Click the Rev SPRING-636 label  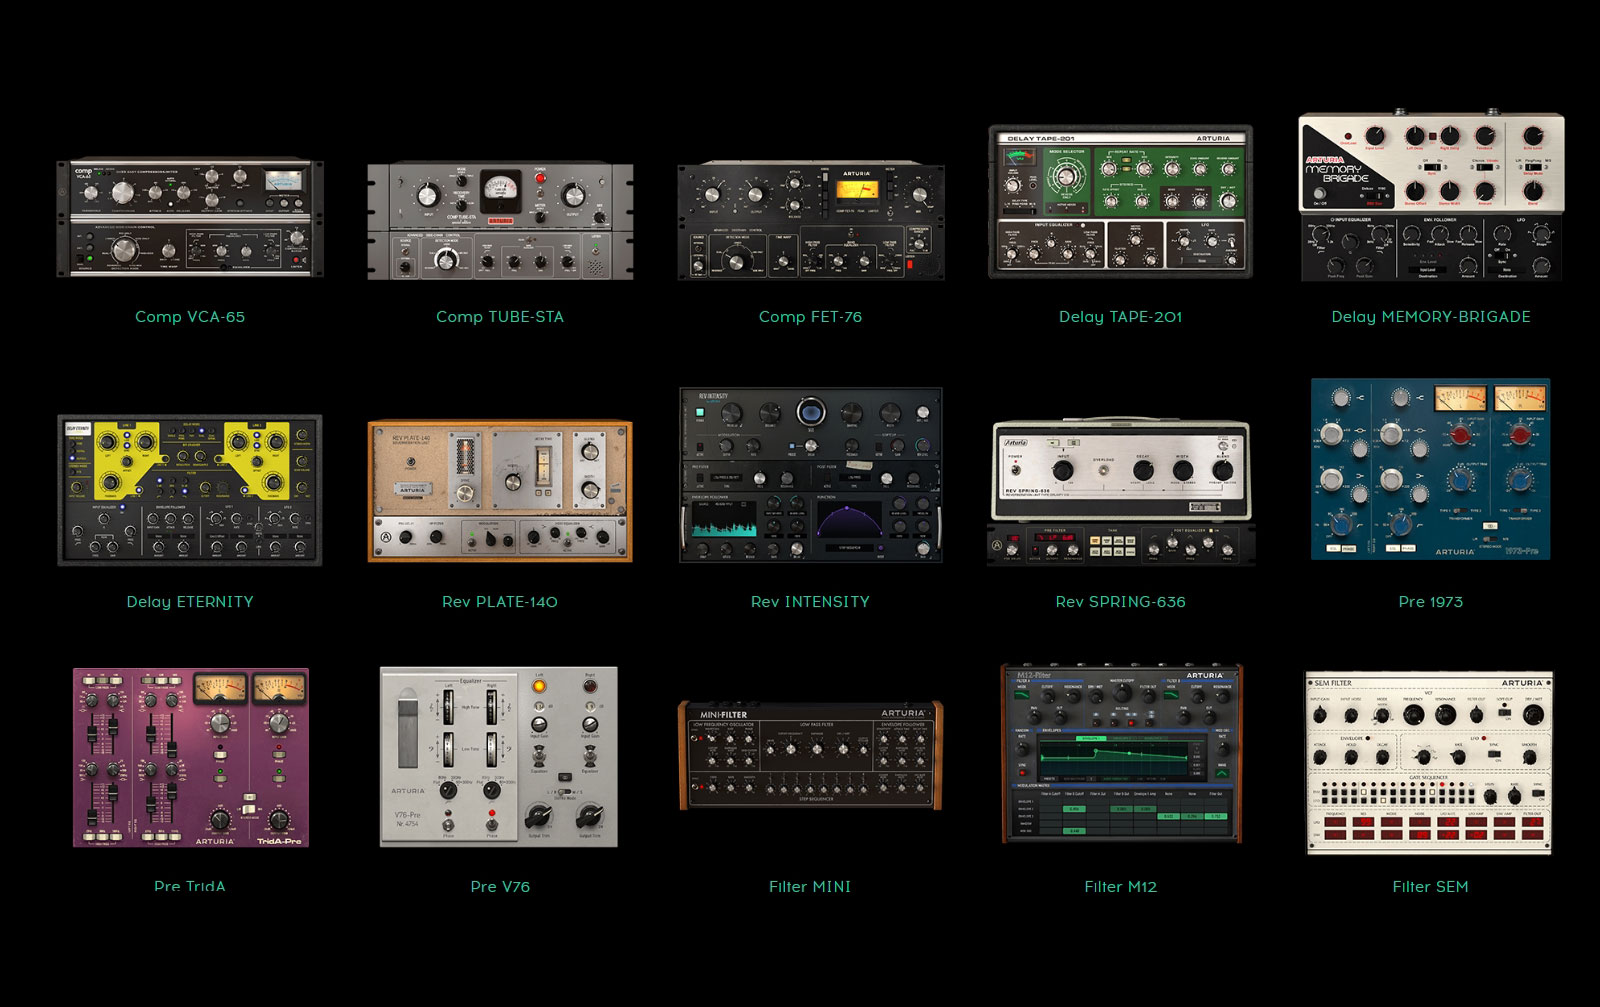[1120, 602]
